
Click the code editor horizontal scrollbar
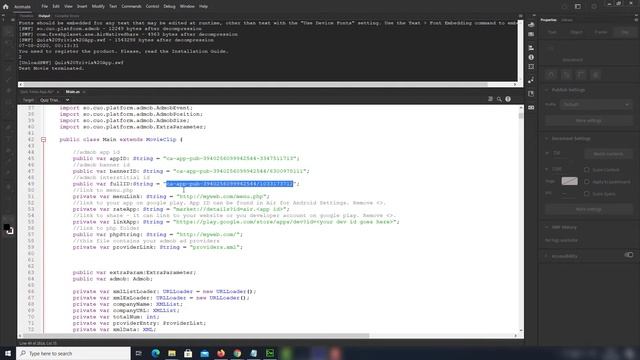click(x=196, y=336)
